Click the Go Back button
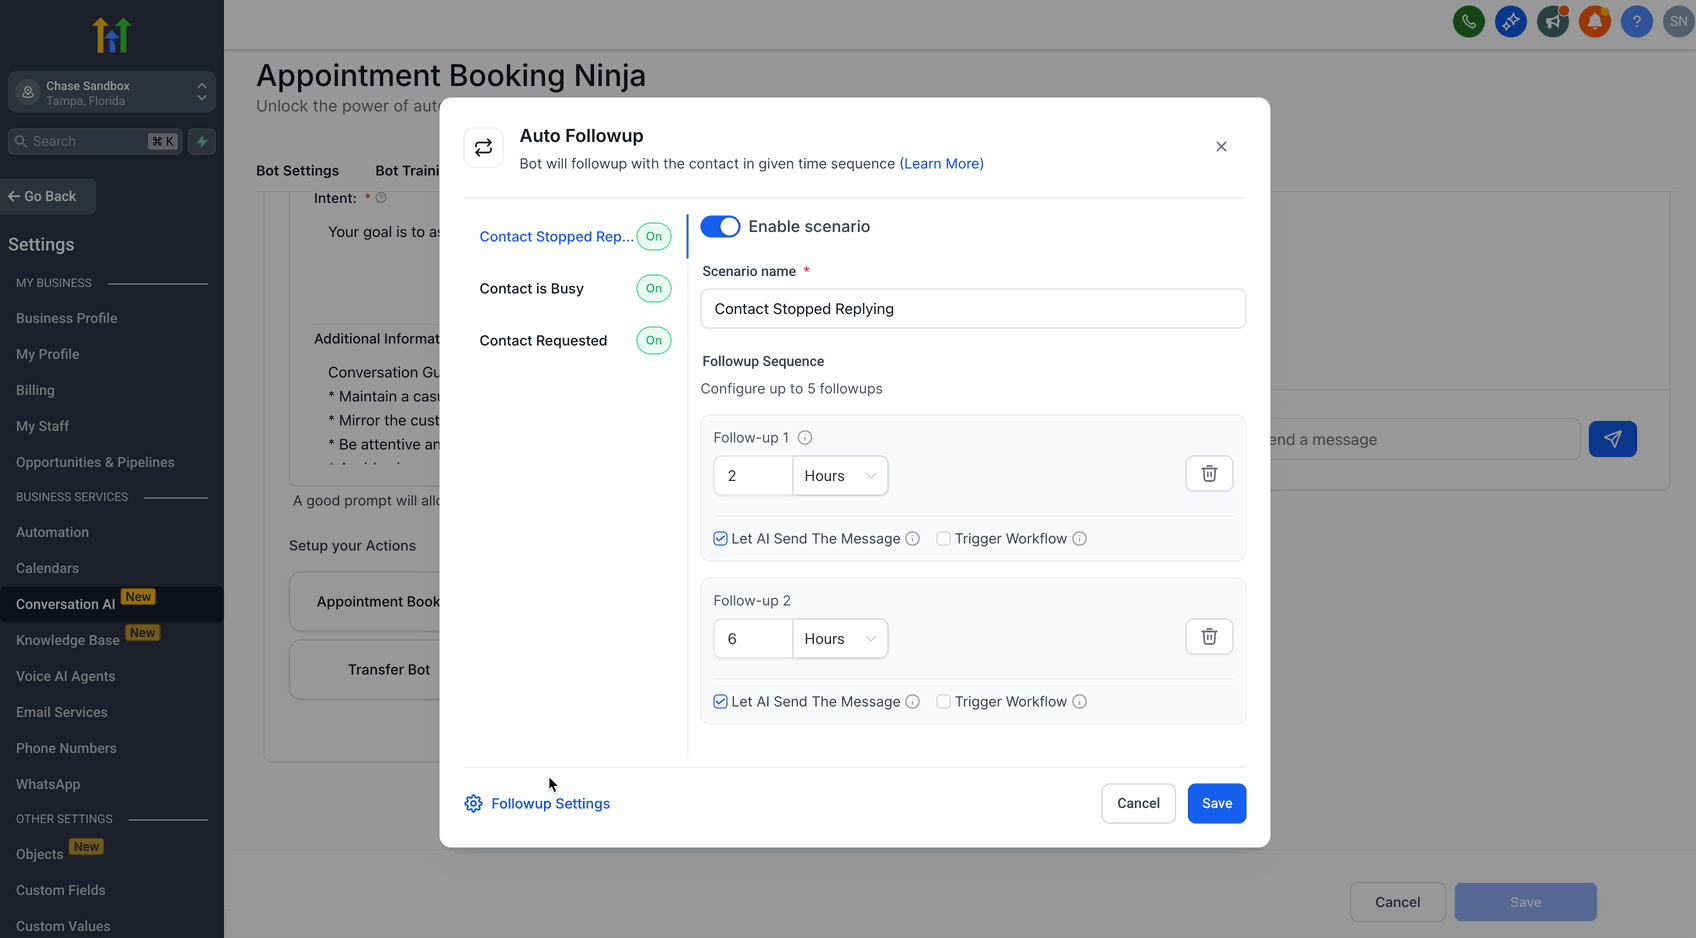The height and width of the screenshot is (938, 1696). click(48, 196)
